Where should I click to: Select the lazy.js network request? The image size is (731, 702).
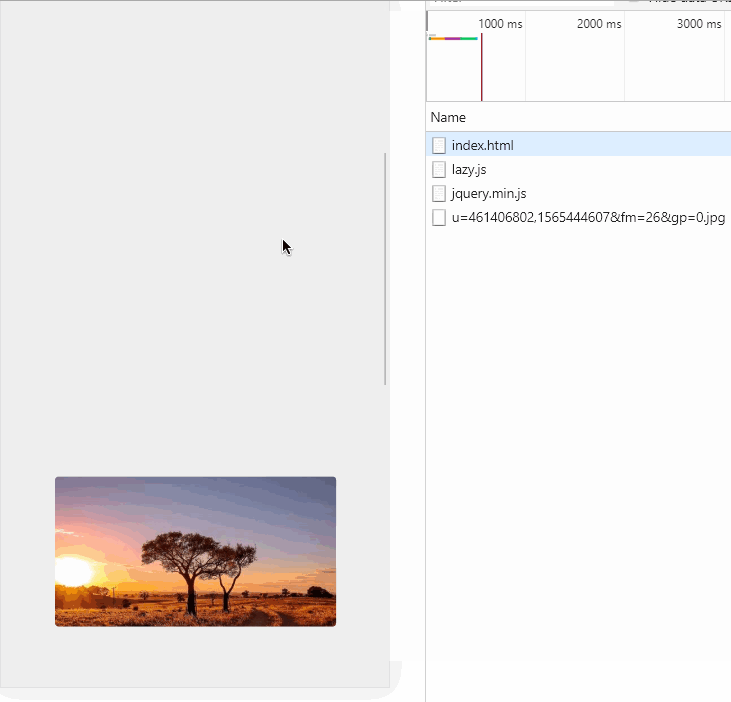coord(578,169)
